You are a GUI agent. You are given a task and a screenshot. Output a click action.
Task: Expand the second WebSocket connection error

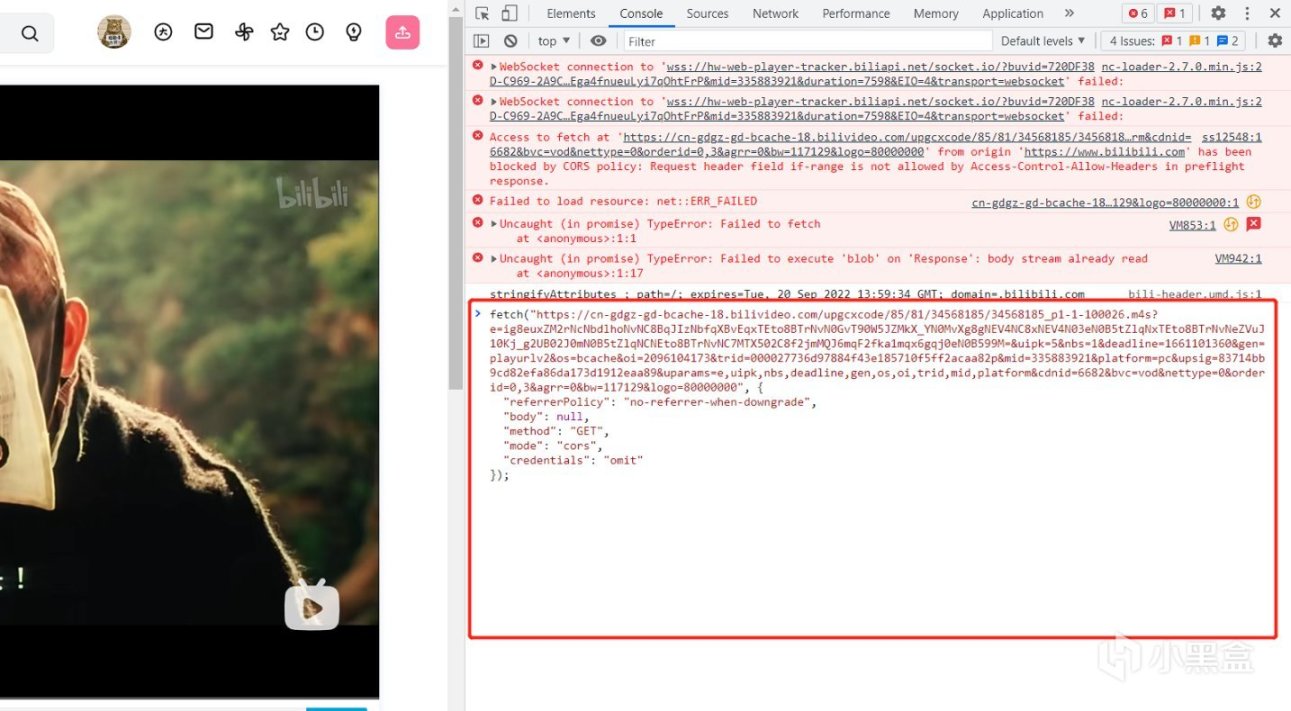(x=493, y=102)
